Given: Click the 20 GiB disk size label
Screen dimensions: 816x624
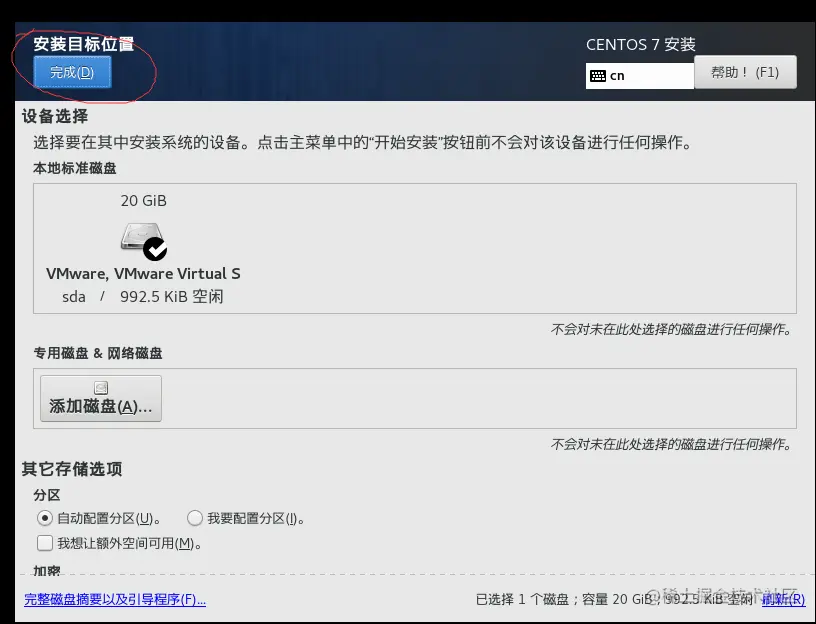Looking at the screenshot, I should (x=144, y=200).
